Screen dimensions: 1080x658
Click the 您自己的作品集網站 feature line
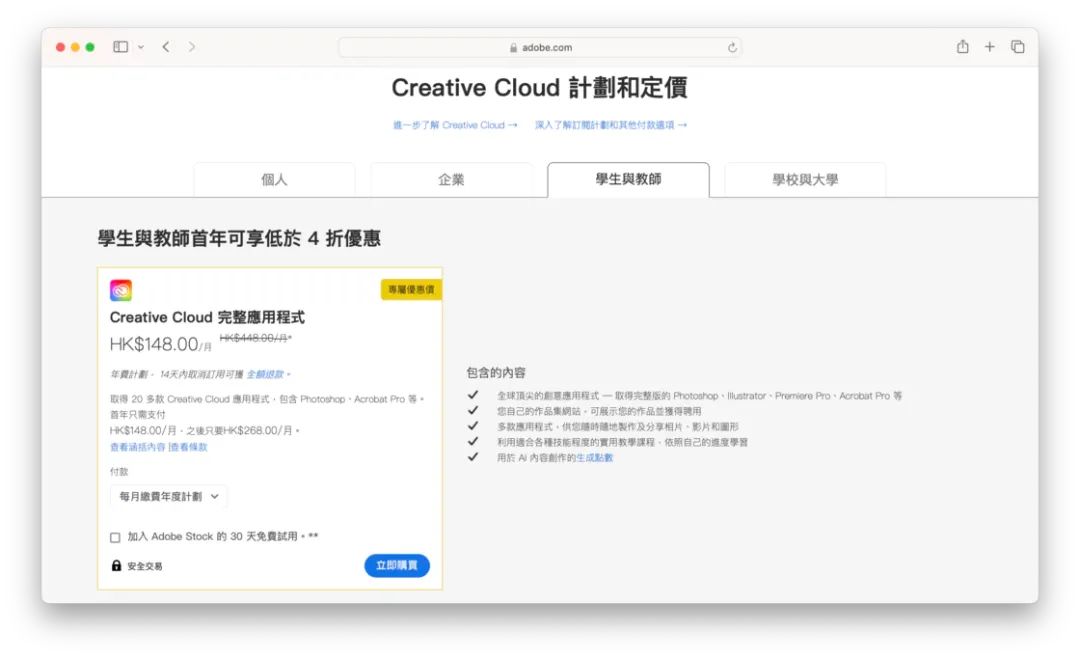599,411
